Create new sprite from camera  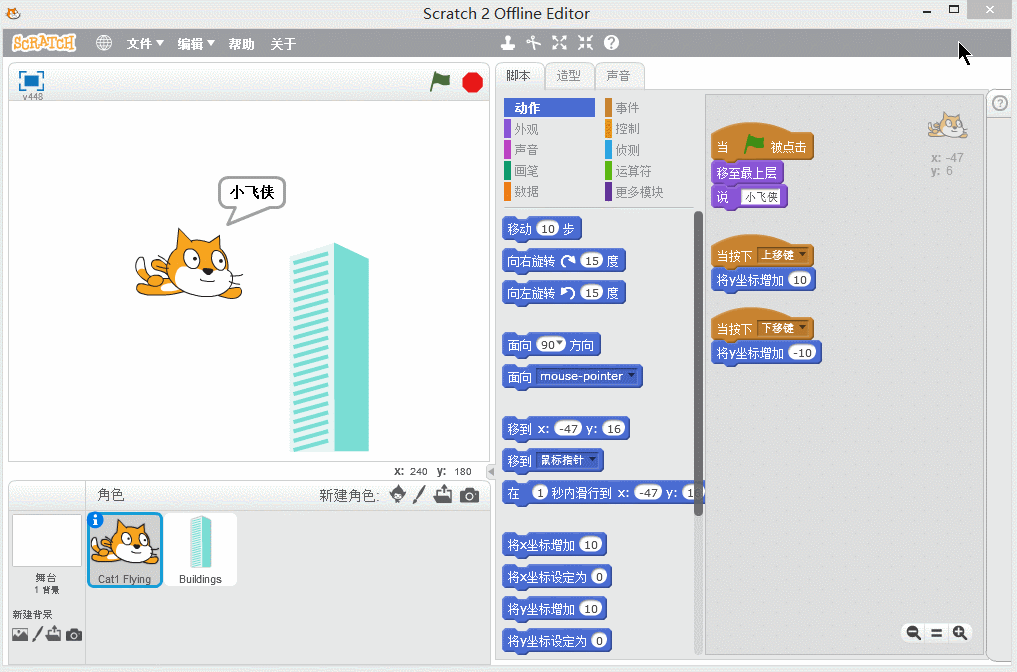pos(470,496)
